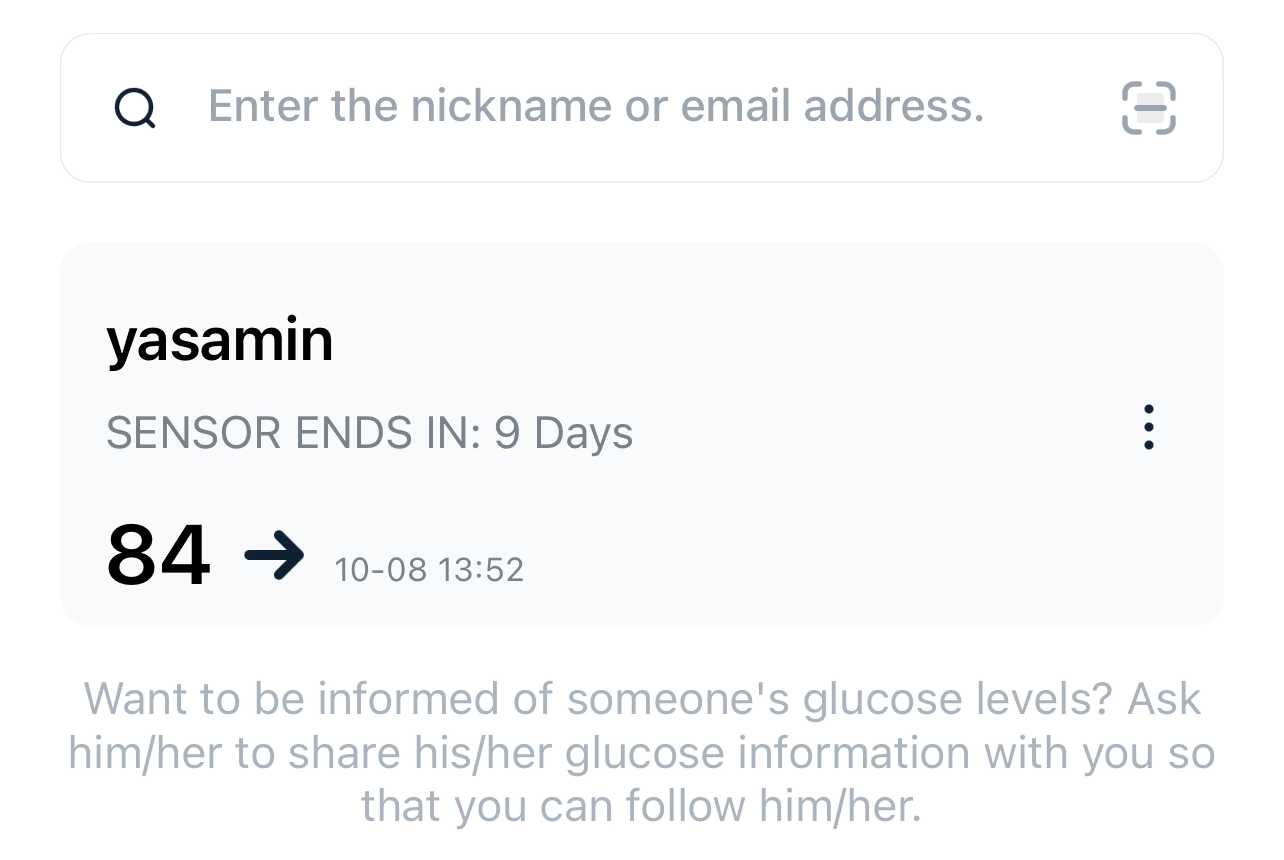The height and width of the screenshot is (860, 1284).
Task: Click the magnifying glass search icon
Action: click(x=135, y=108)
